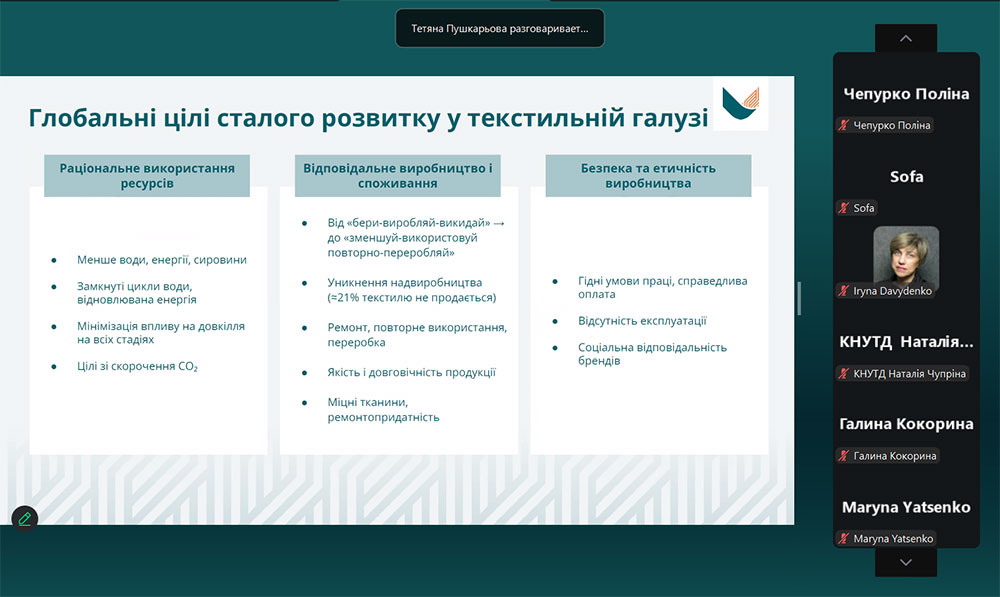This screenshot has height=597, width=1000.
Task: Click the 'Раціональне використання ресурсів' header
Action: (x=147, y=176)
